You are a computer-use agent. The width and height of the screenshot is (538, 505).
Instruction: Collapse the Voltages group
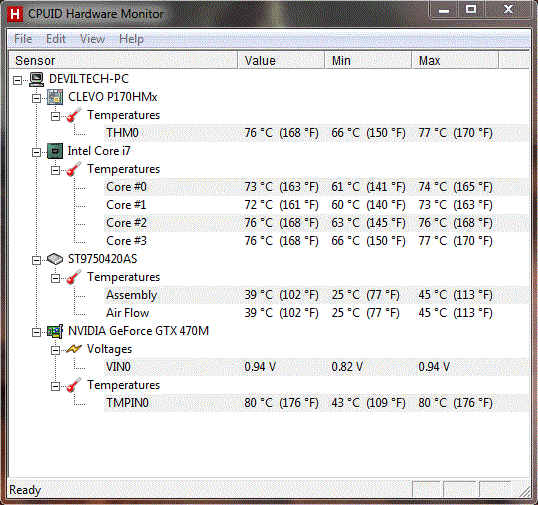click(x=55, y=350)
